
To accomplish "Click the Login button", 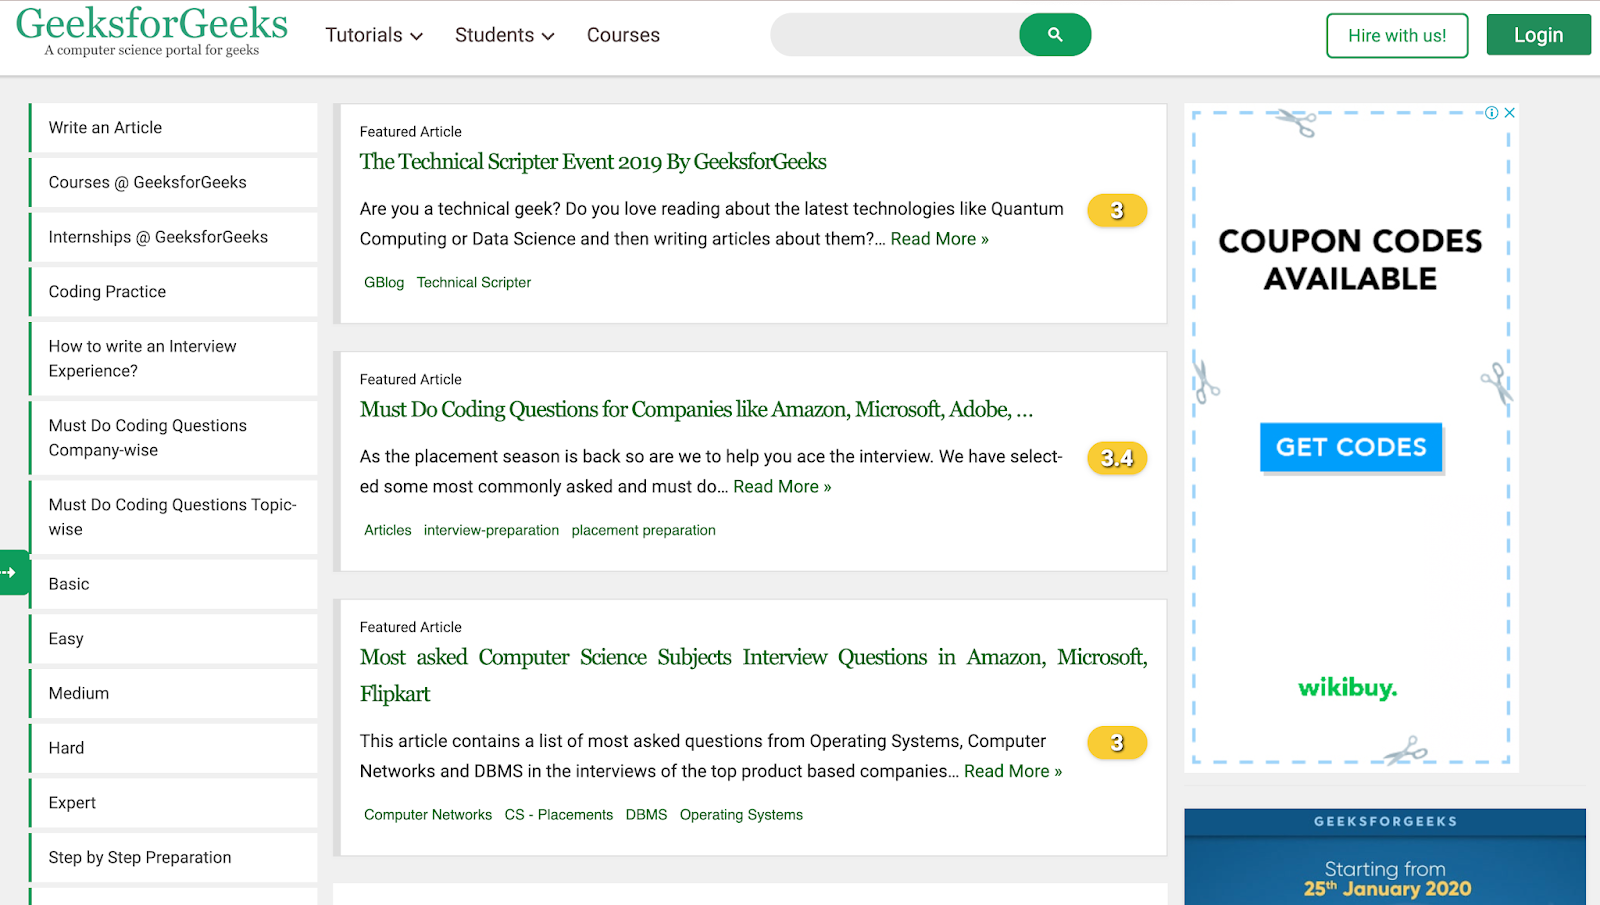I will point(1538,35).
